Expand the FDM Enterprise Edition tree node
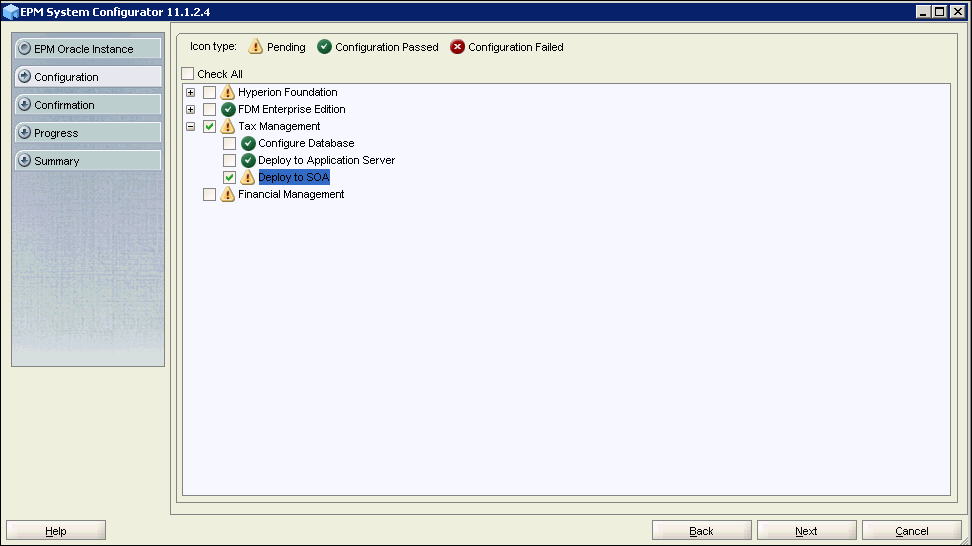This screenshot has height=546, width=972. coord(190,110)
